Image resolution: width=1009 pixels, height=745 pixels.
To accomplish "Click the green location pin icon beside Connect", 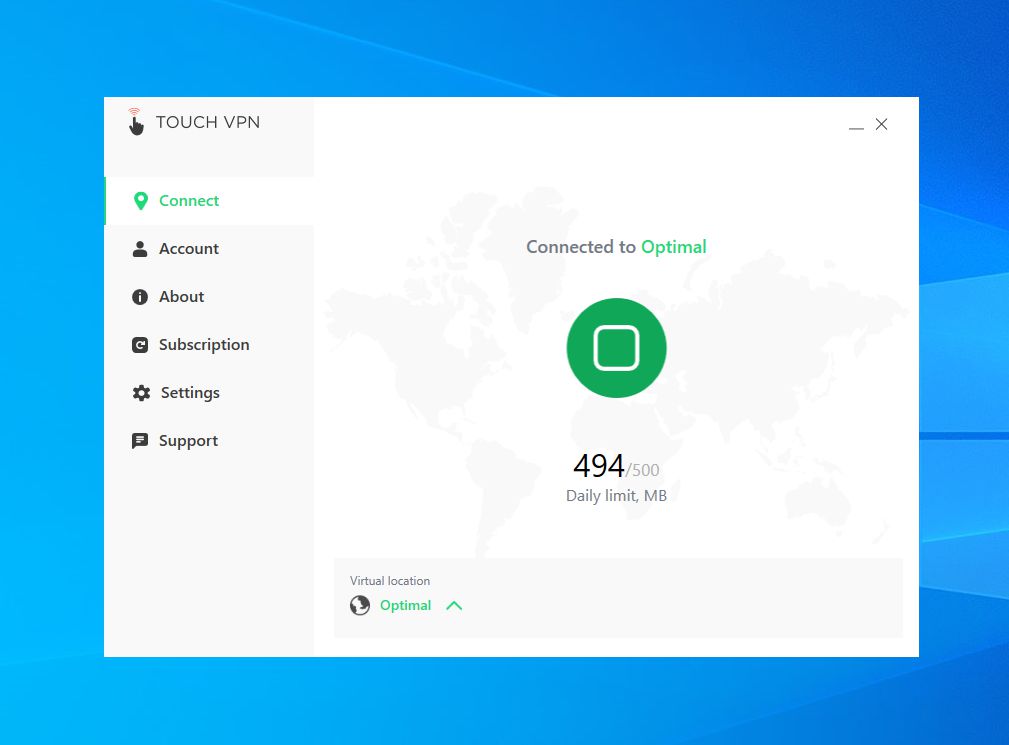I will 140,201.
